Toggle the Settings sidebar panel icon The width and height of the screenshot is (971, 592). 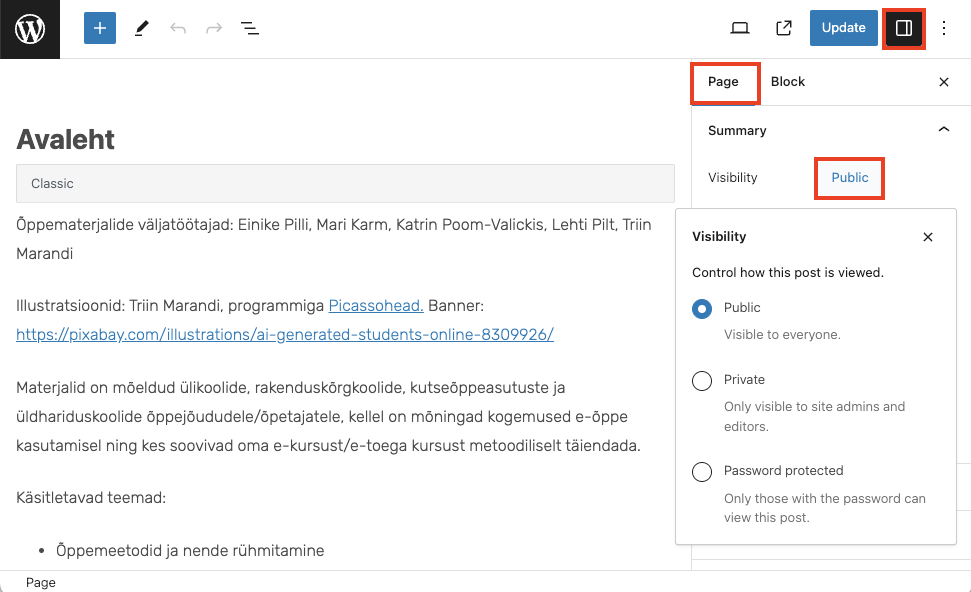tap(904, 28)
